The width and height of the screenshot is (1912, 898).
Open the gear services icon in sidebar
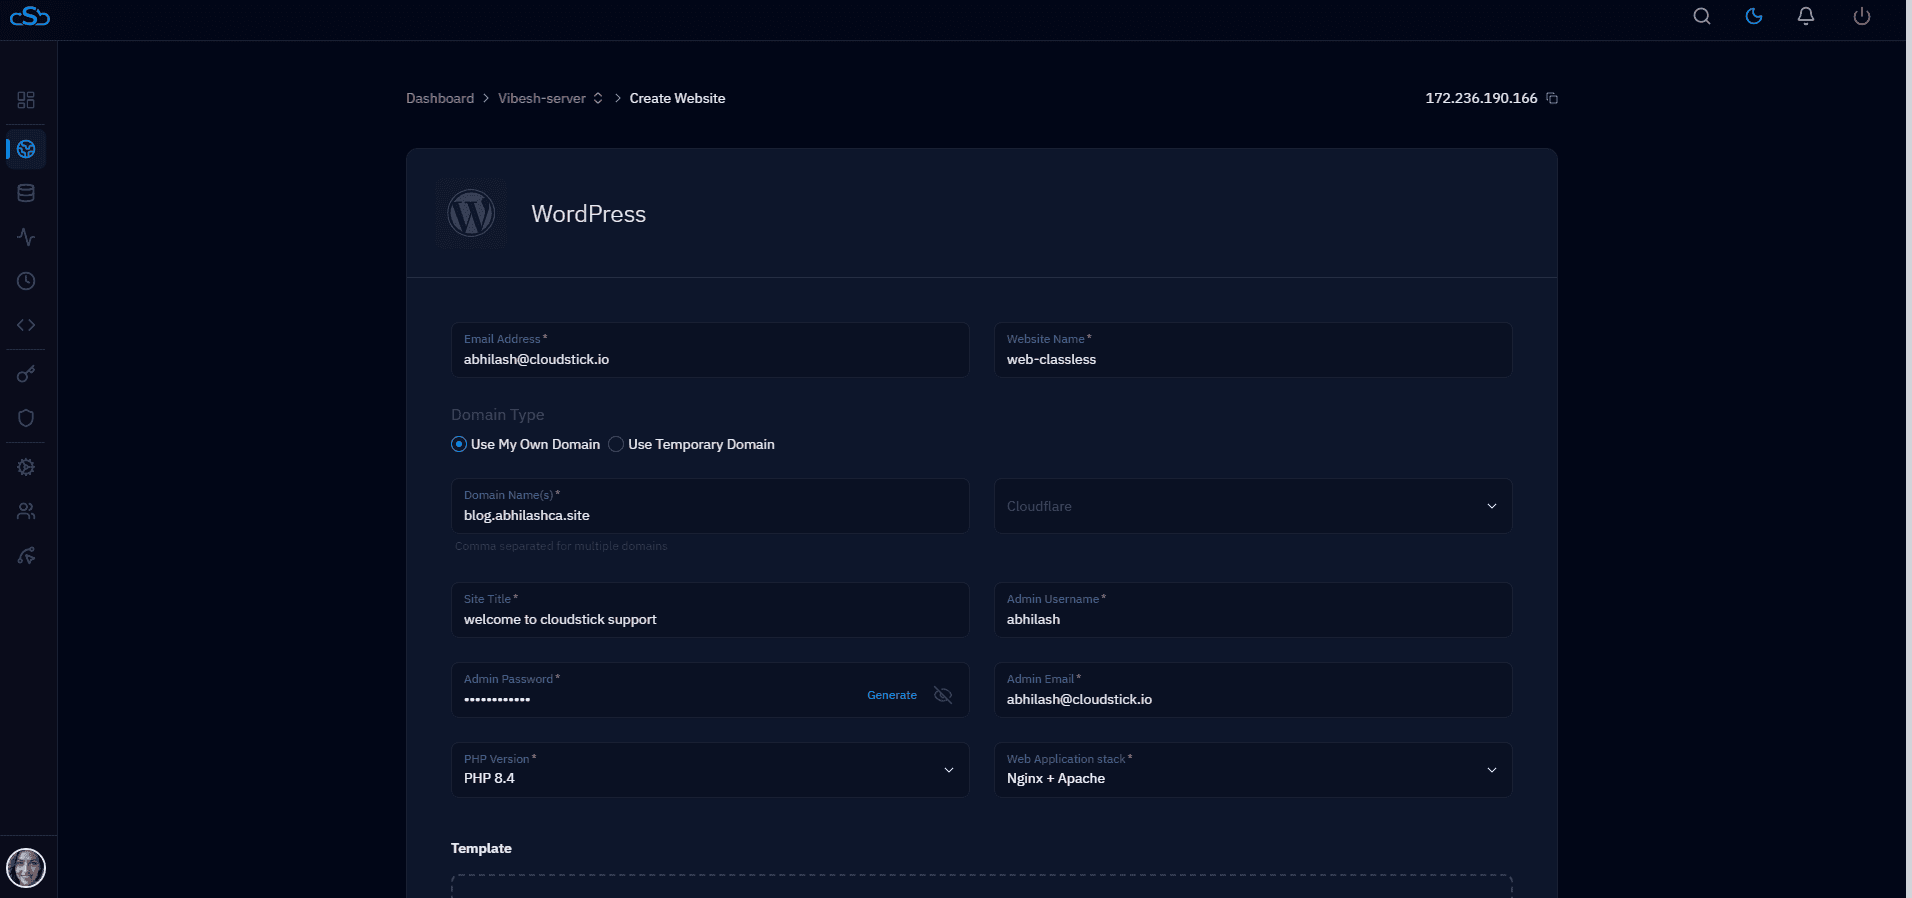pos(26,467)
